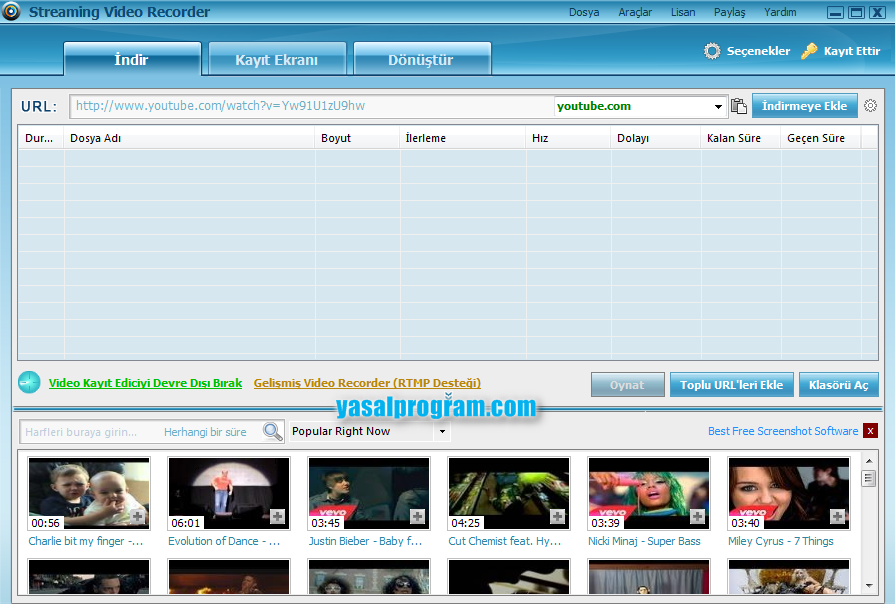Expand the URL history dropdown arrow
895x604 pixels.
pos(719,107)
